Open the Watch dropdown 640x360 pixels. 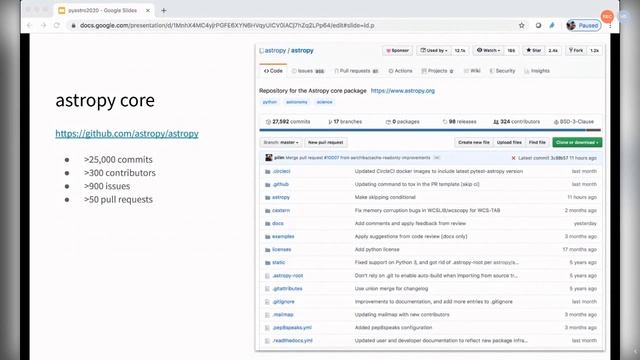click(x=488, y=51)
